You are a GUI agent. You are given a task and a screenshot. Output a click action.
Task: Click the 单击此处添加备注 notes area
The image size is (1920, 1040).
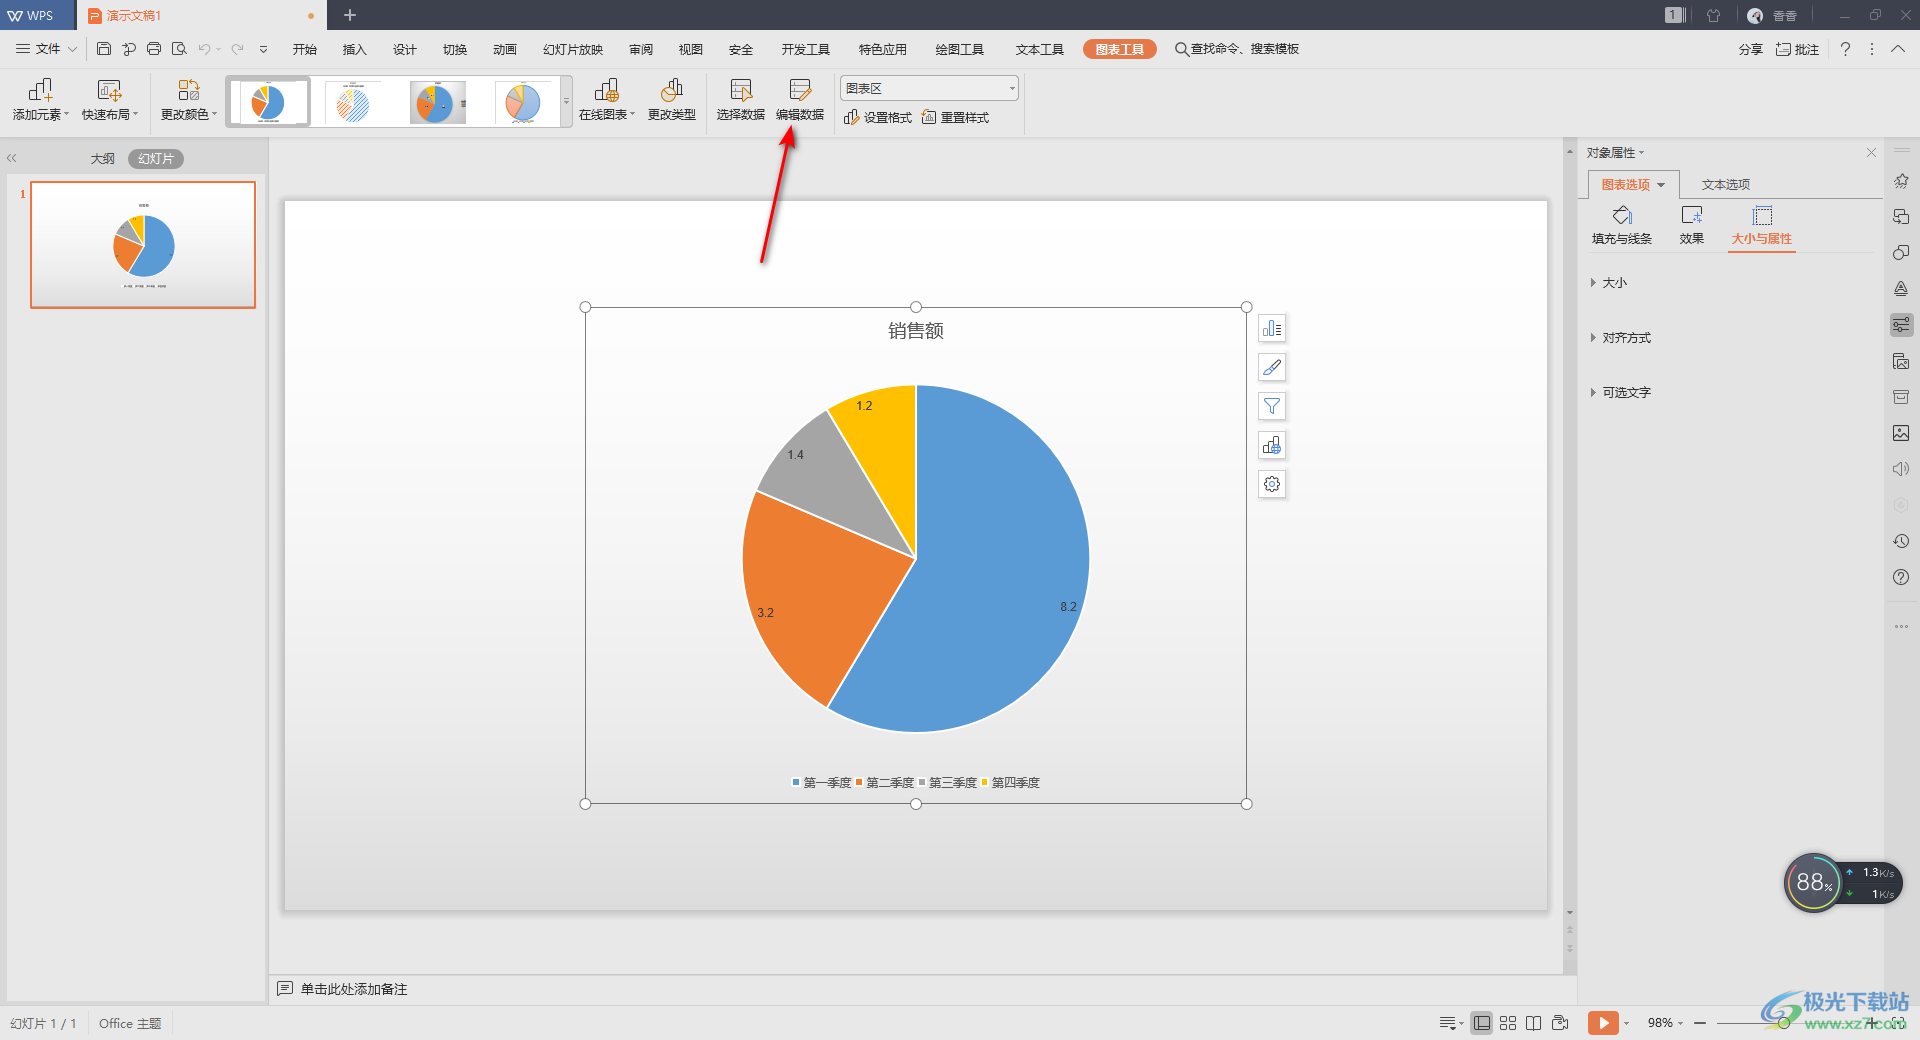coord(353,989)
